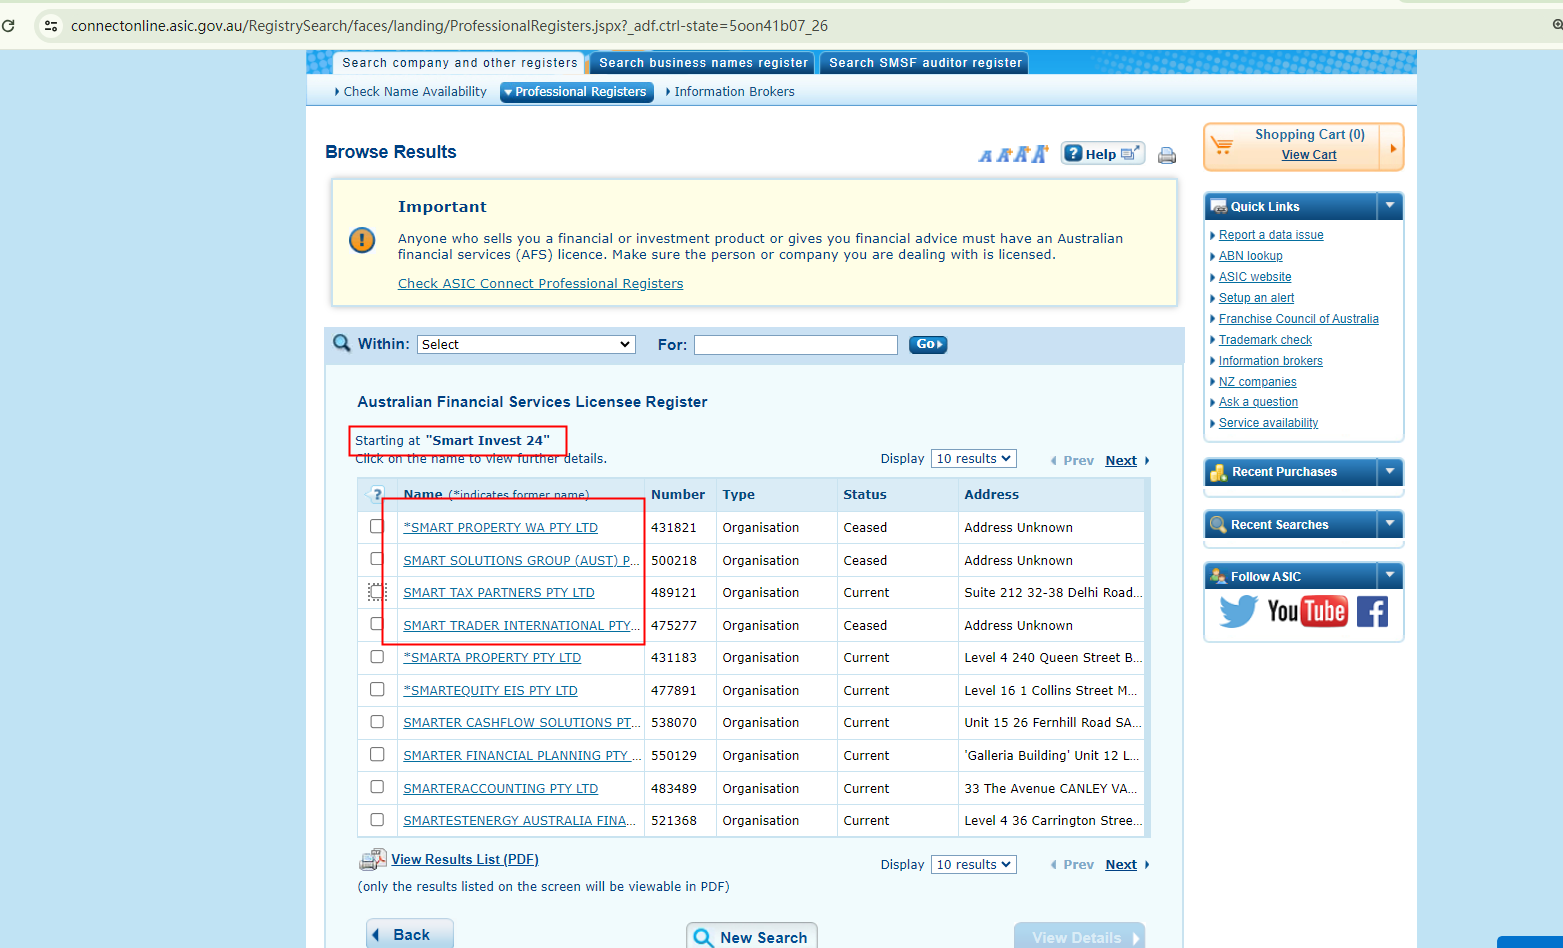The image size is (1563, 948).
Task: Open SMARTERACCOUNTING PTY LTD details
Action: click(x=501, y=789)
